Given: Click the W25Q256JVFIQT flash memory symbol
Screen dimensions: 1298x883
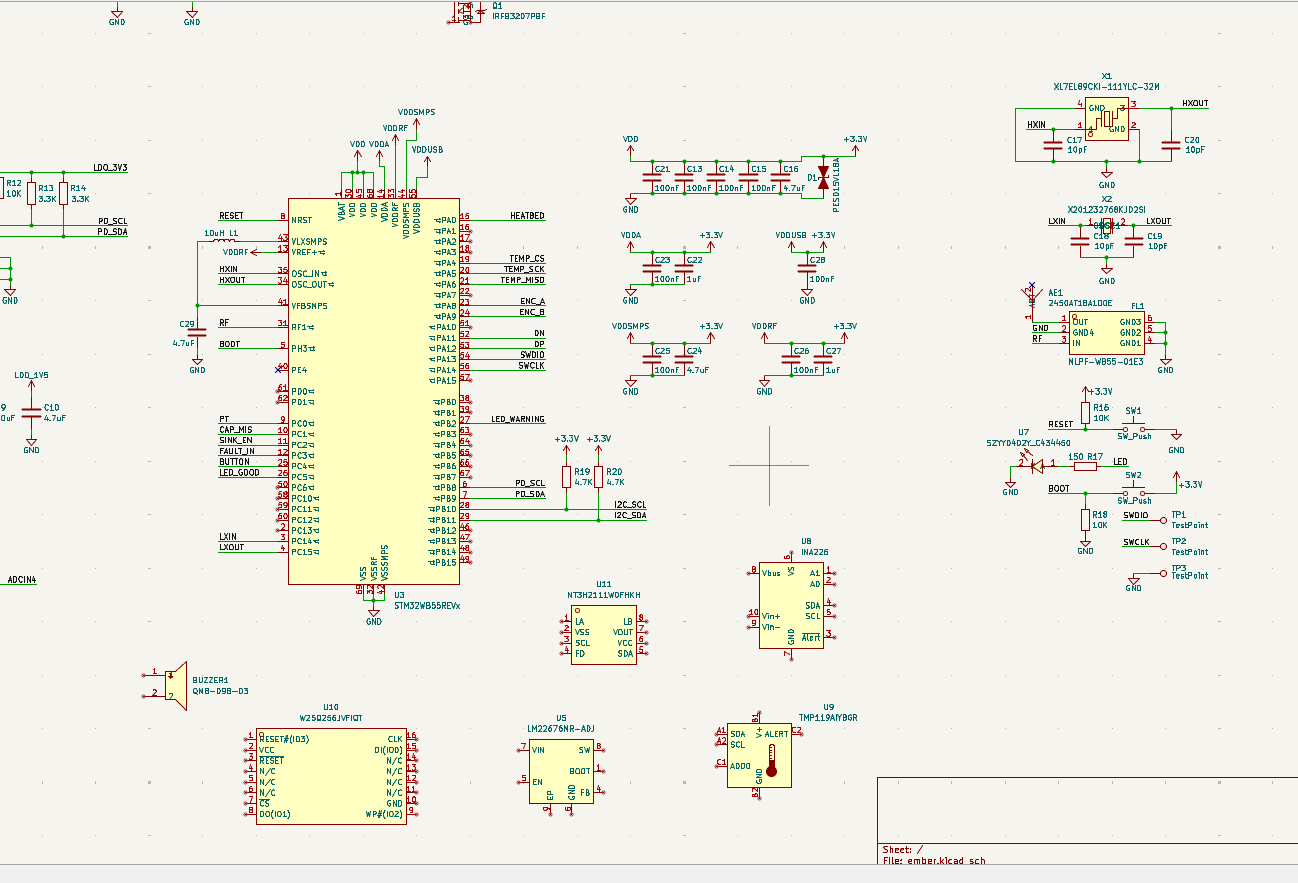Looking at the screenshot, I should click(x=331, y=775).
